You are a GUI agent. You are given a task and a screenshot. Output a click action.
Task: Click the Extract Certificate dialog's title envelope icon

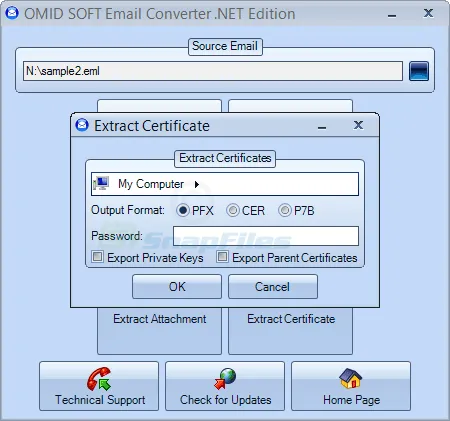tap(82, 125)
